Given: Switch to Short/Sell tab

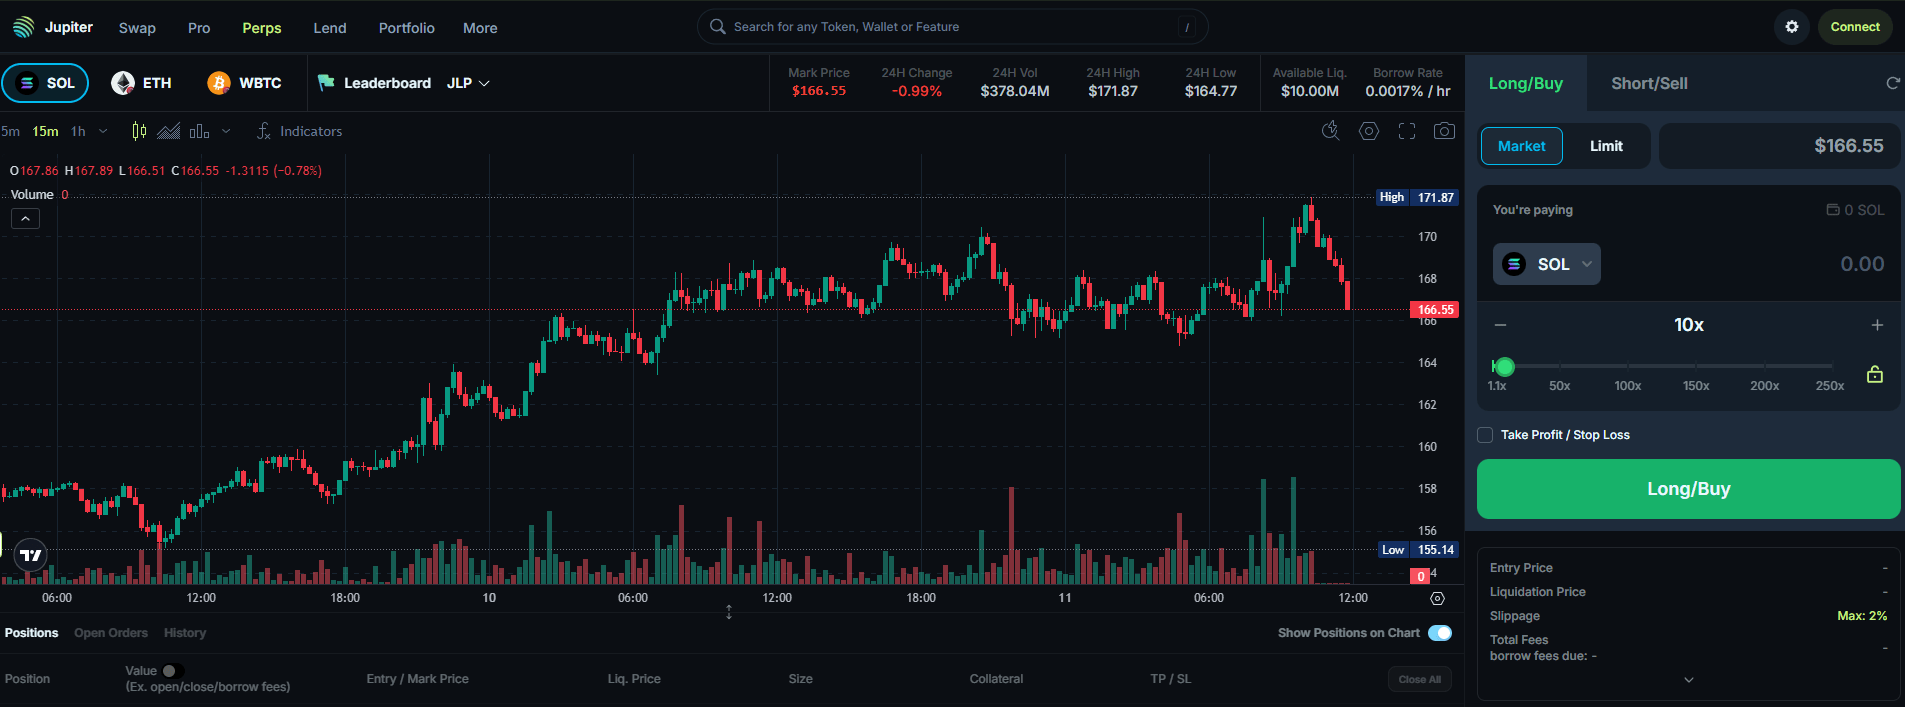Looking at the screenshot, I should coord(1649,83).
